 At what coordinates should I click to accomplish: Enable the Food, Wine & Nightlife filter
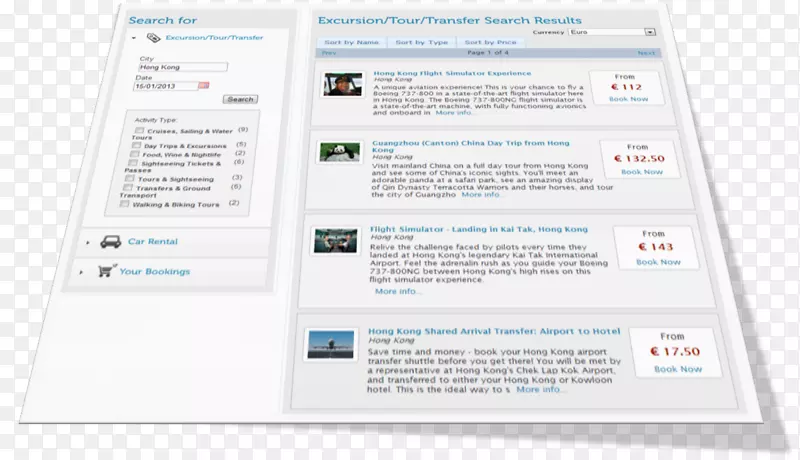point(135,155)
